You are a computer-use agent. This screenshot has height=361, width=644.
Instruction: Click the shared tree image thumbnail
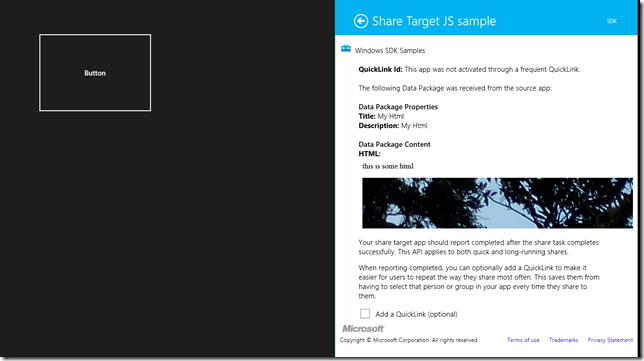tap(497, 203)
